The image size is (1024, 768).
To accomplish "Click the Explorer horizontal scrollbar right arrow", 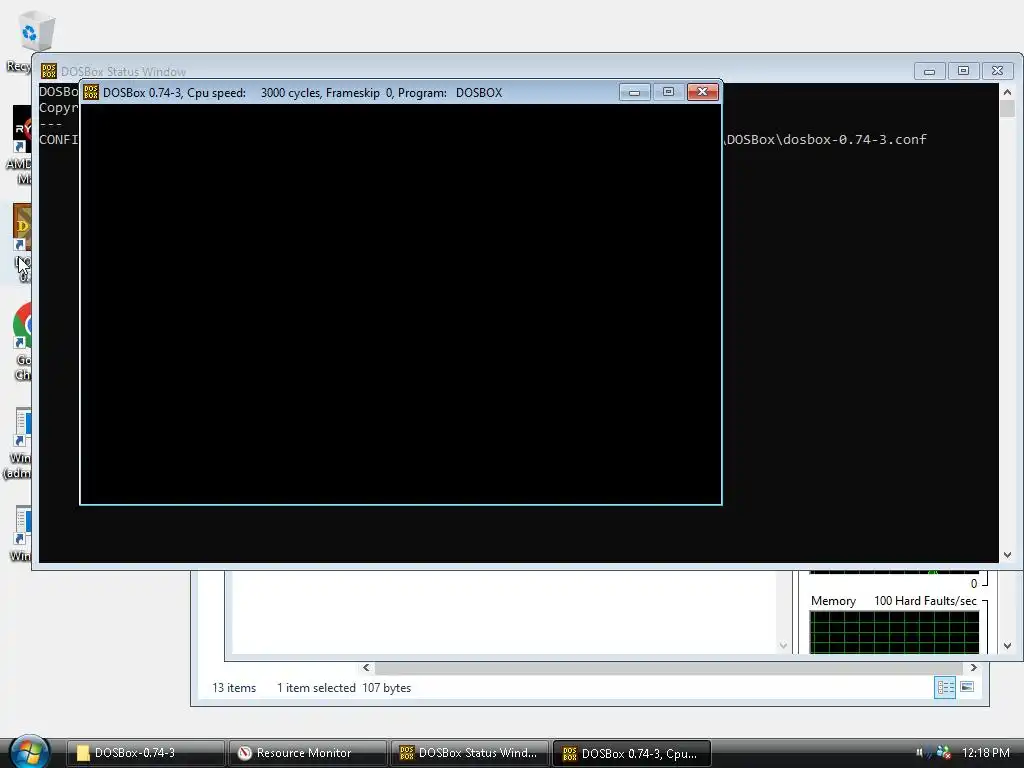I will 973,667.
